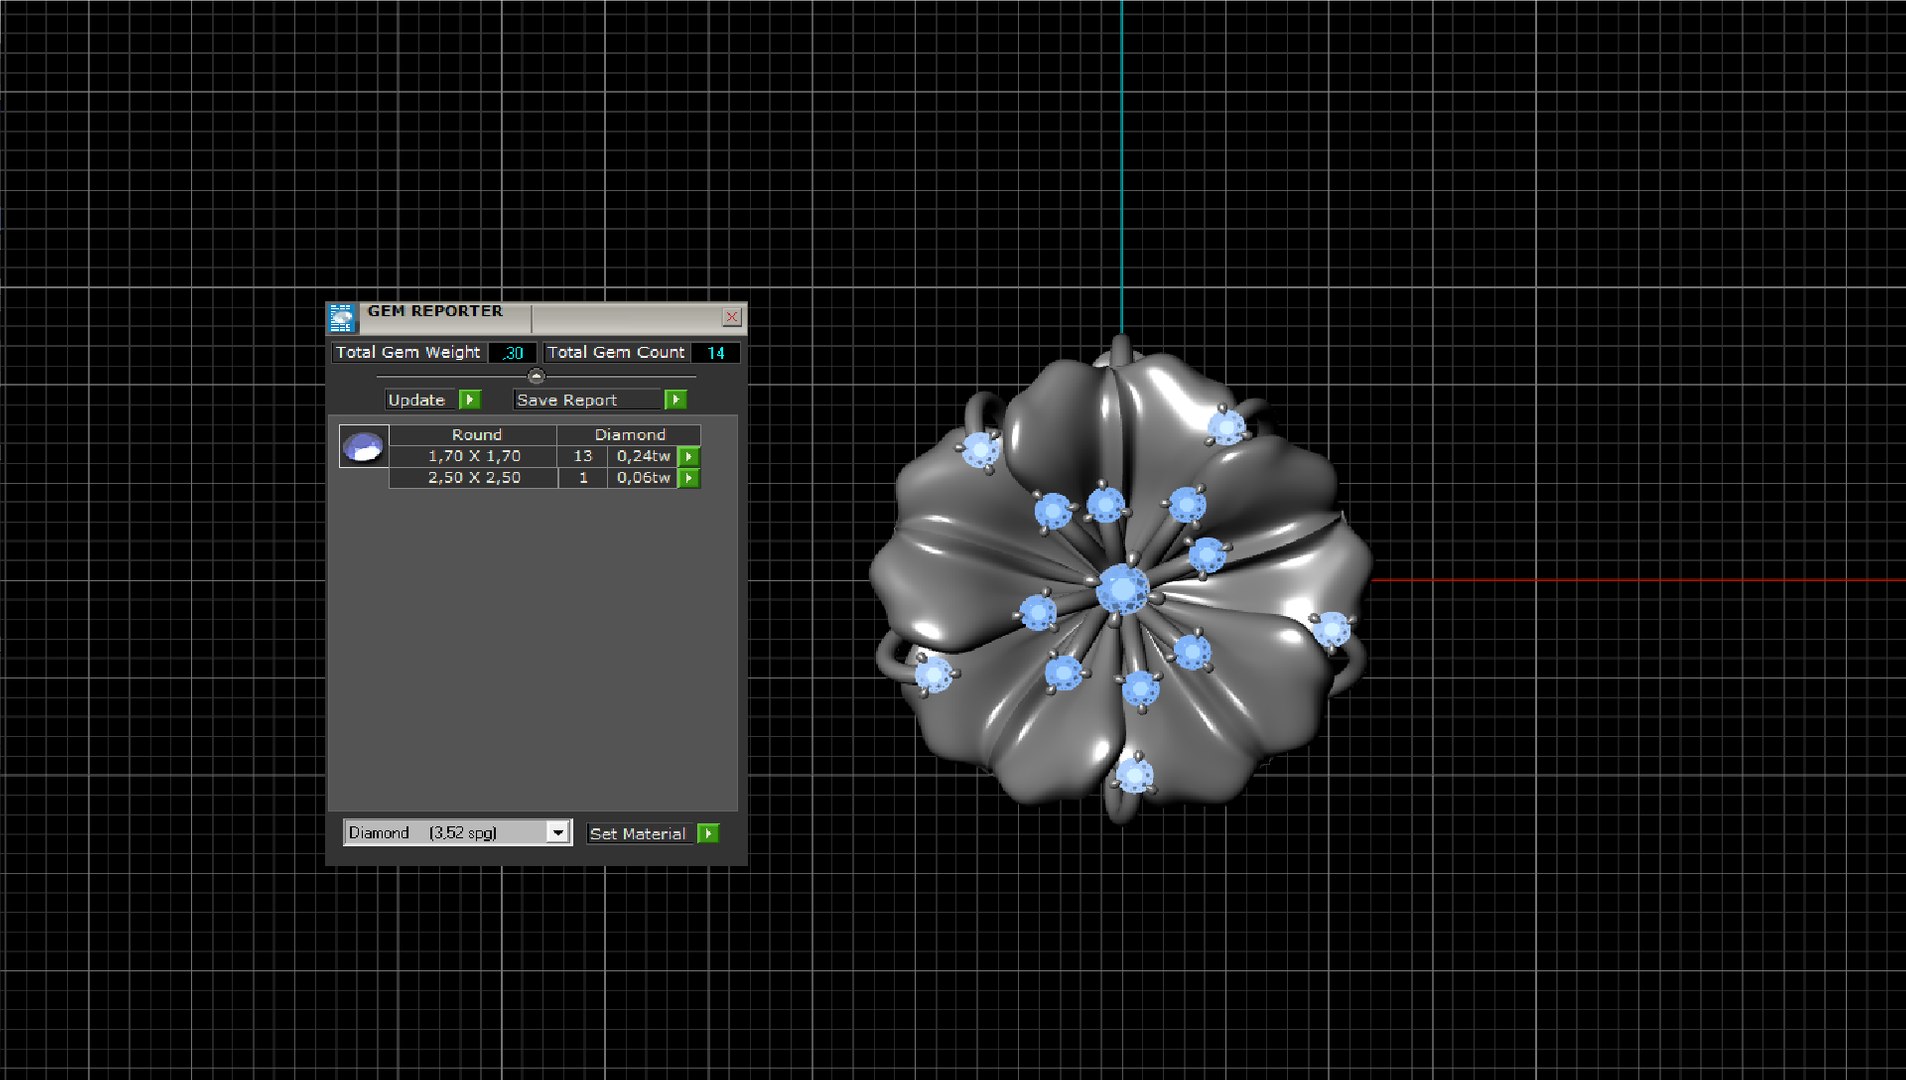
Task: Click the green arrow next to Update
Action: coord(469,400)
